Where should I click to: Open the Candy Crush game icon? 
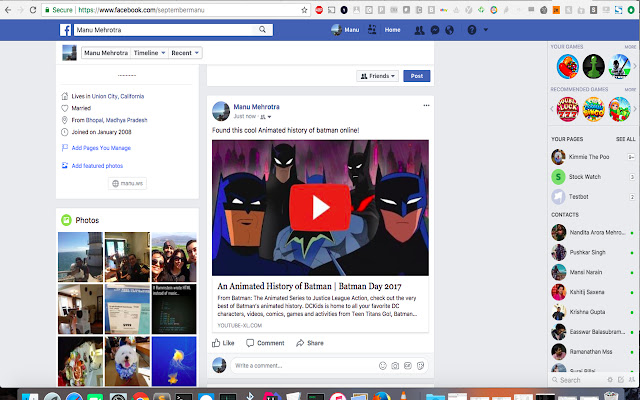[x=567, y=66]
